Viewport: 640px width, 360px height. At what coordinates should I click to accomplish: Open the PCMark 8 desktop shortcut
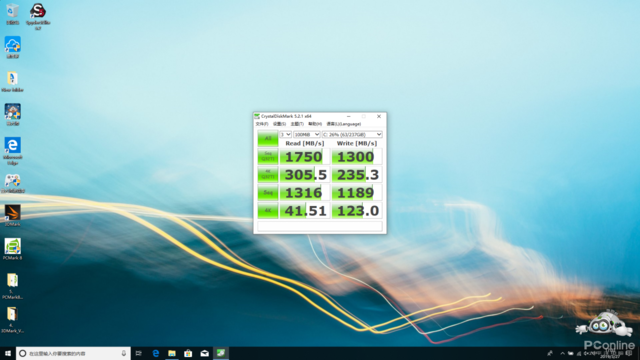point(12,249)
